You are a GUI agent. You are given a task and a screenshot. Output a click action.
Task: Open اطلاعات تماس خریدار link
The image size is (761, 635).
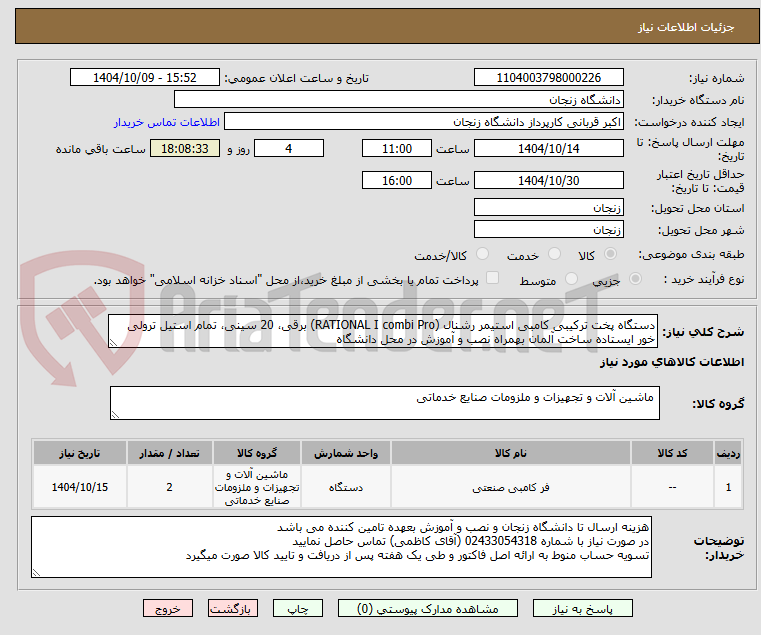tap(167, 122)
